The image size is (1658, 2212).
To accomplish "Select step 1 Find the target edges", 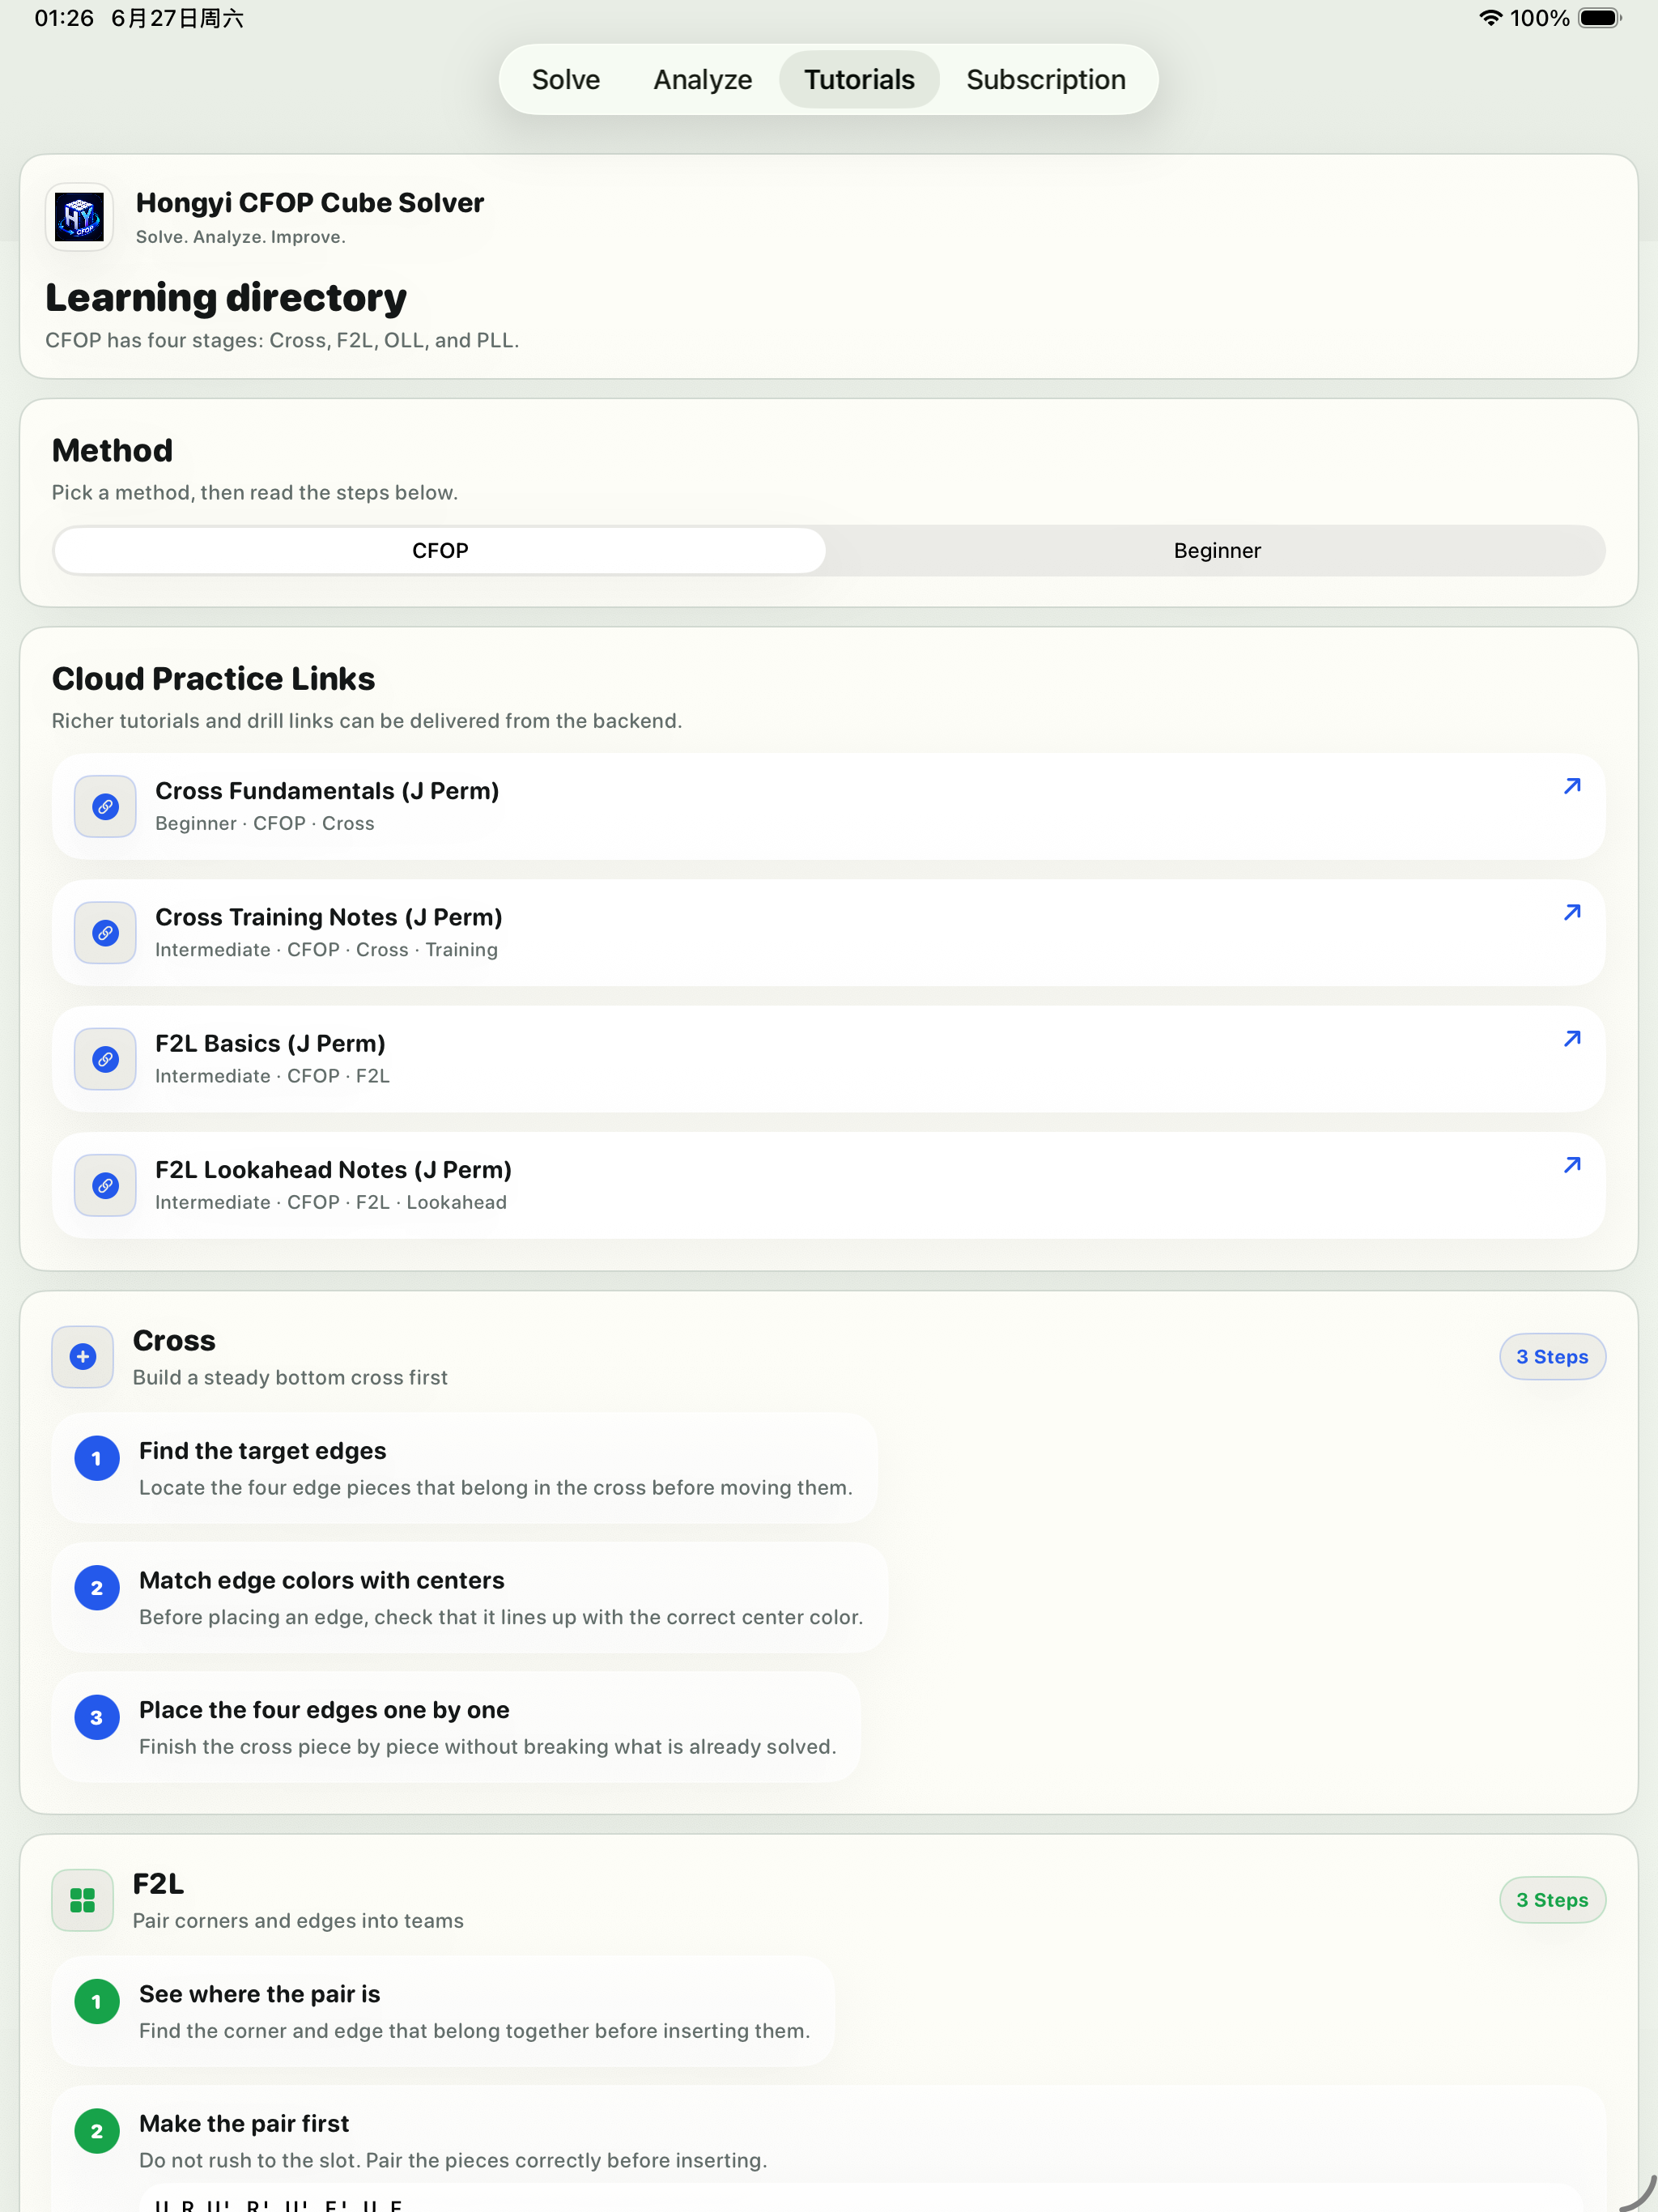I will coord(465,1468).
